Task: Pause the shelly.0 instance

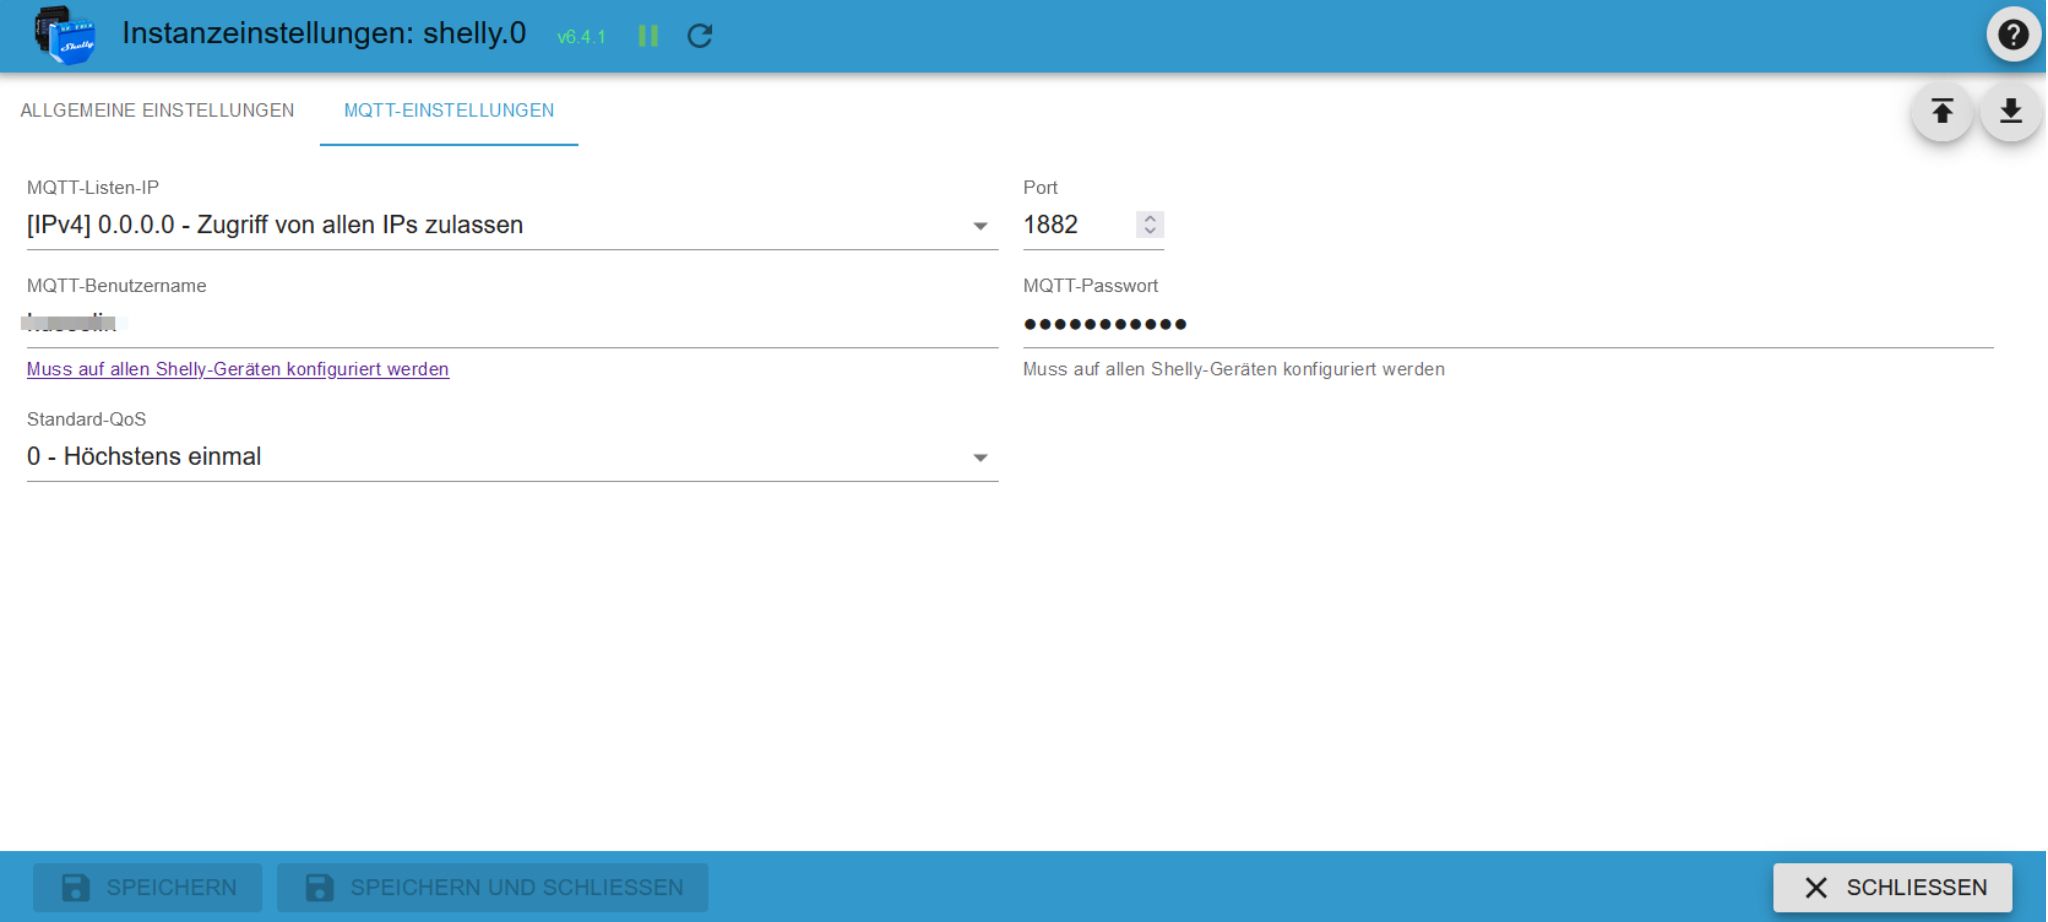Action: (x=648, y=36)
